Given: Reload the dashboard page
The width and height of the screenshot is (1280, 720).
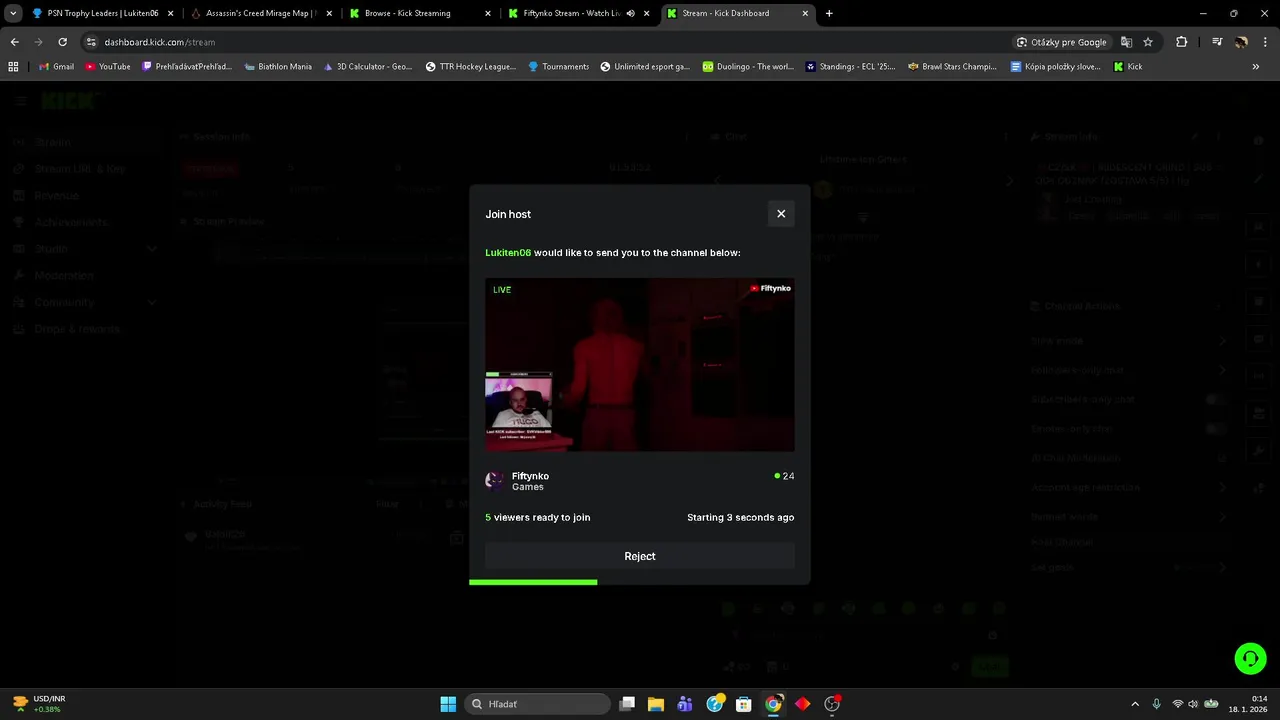Looking at the screenshot, I should click(62, 42).
